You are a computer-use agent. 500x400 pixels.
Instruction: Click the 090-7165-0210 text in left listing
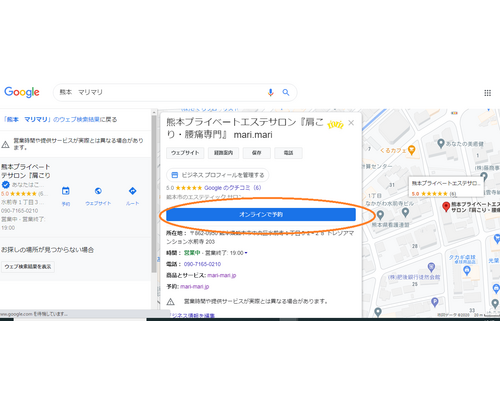pyautogui.click(x=20, y=211)
